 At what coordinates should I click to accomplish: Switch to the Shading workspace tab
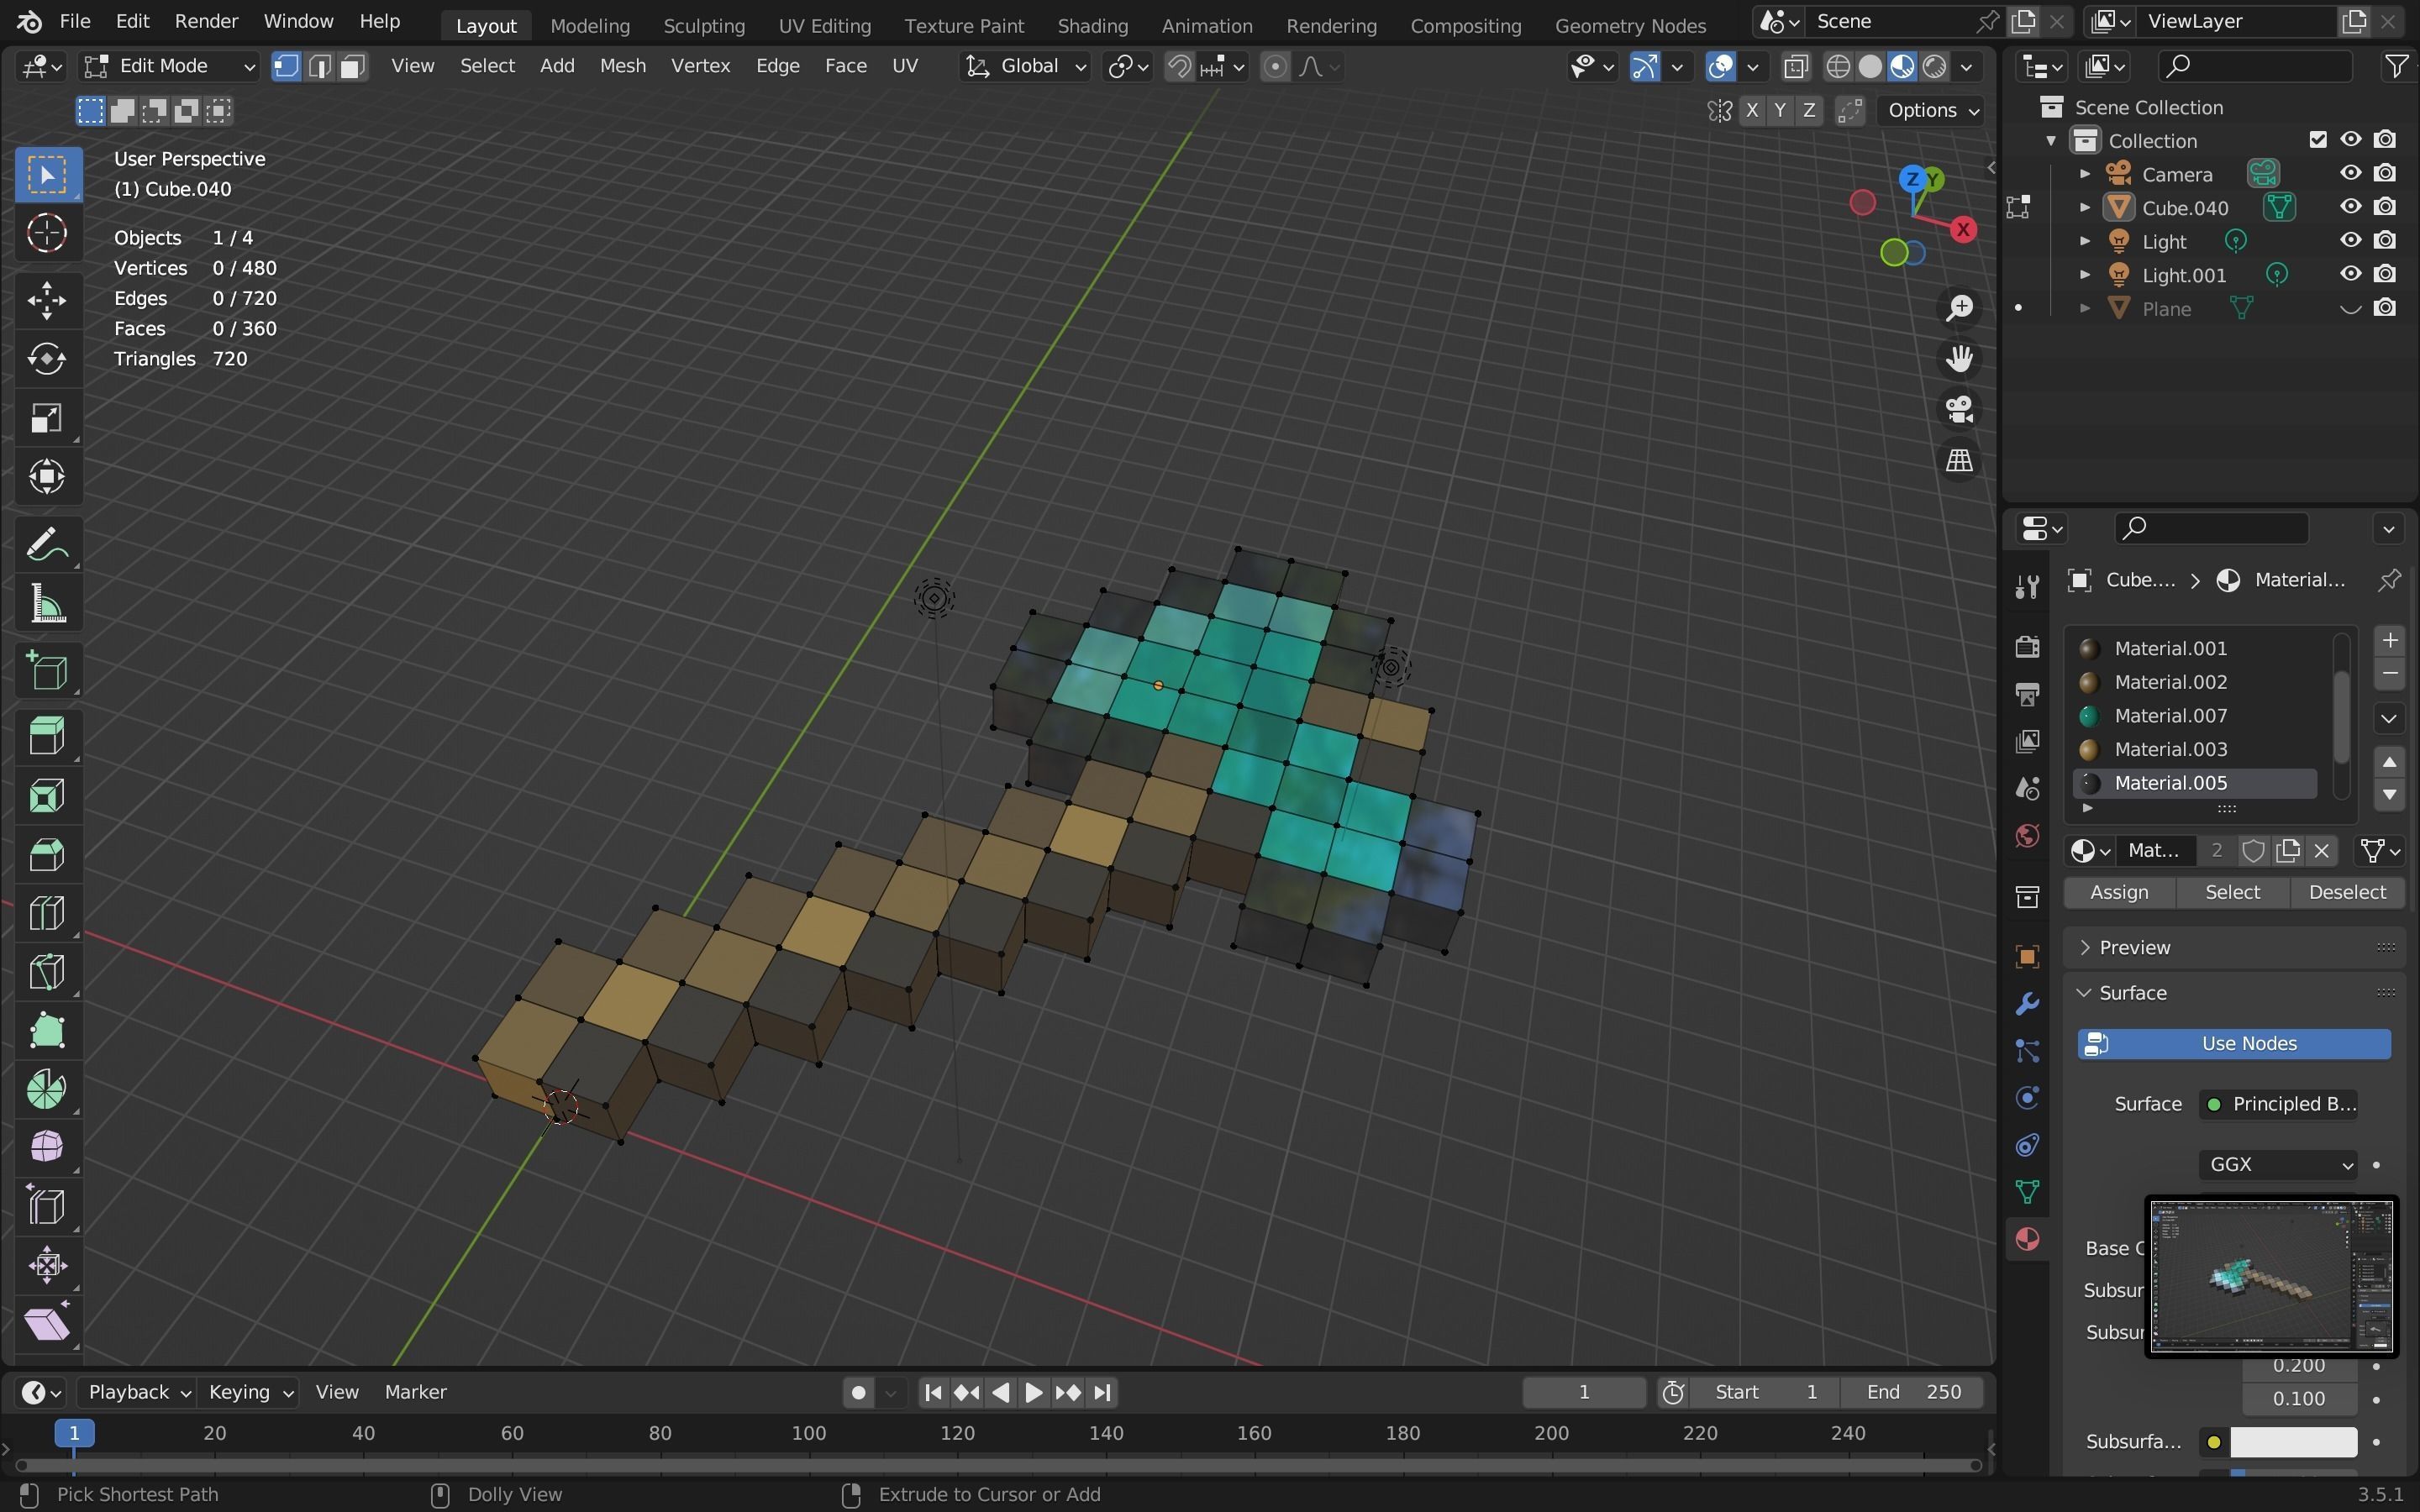click(x=1092, y=25)
